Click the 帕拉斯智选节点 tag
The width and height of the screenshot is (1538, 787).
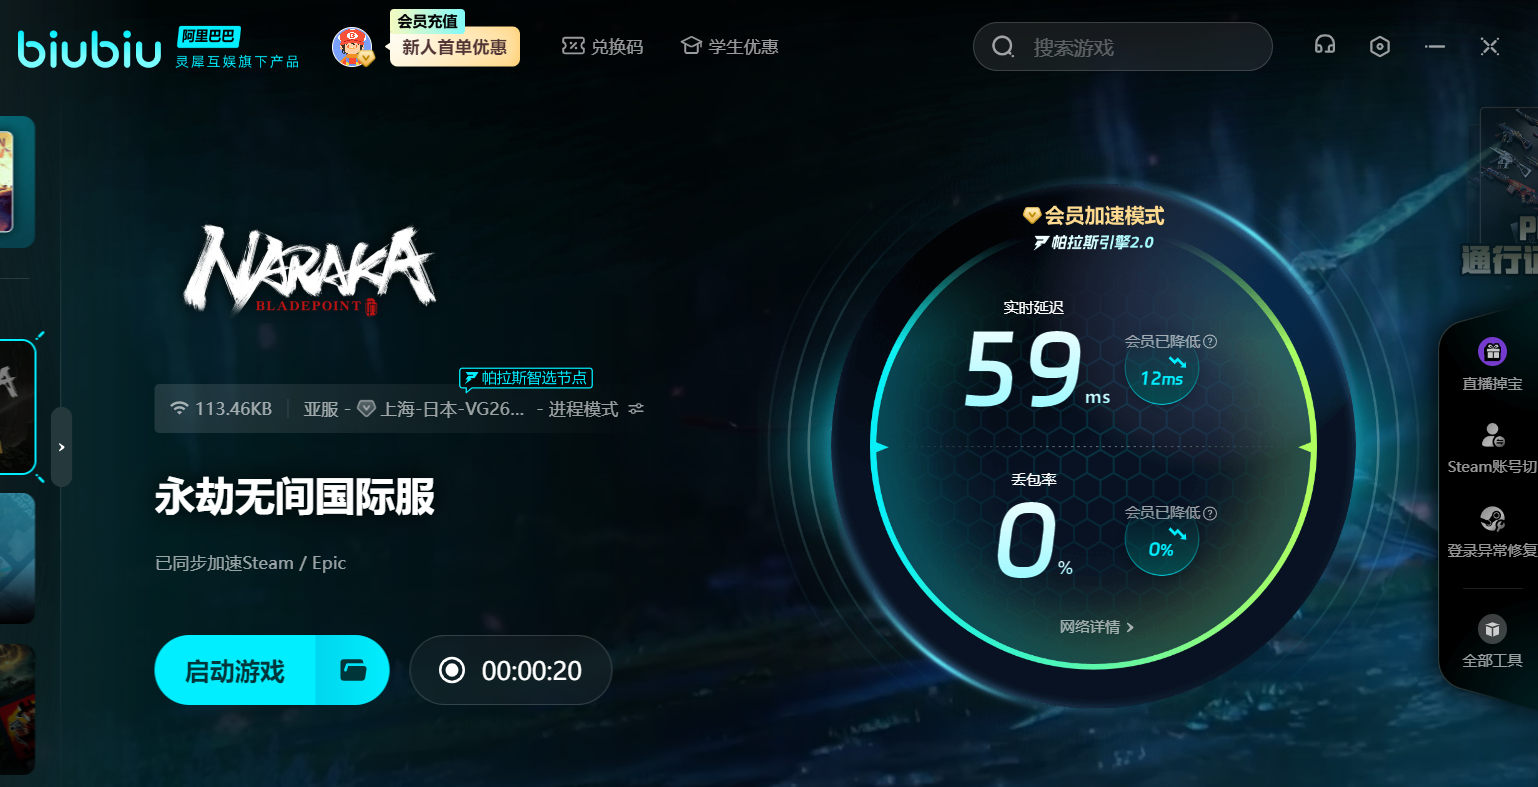tap(526, 378)
